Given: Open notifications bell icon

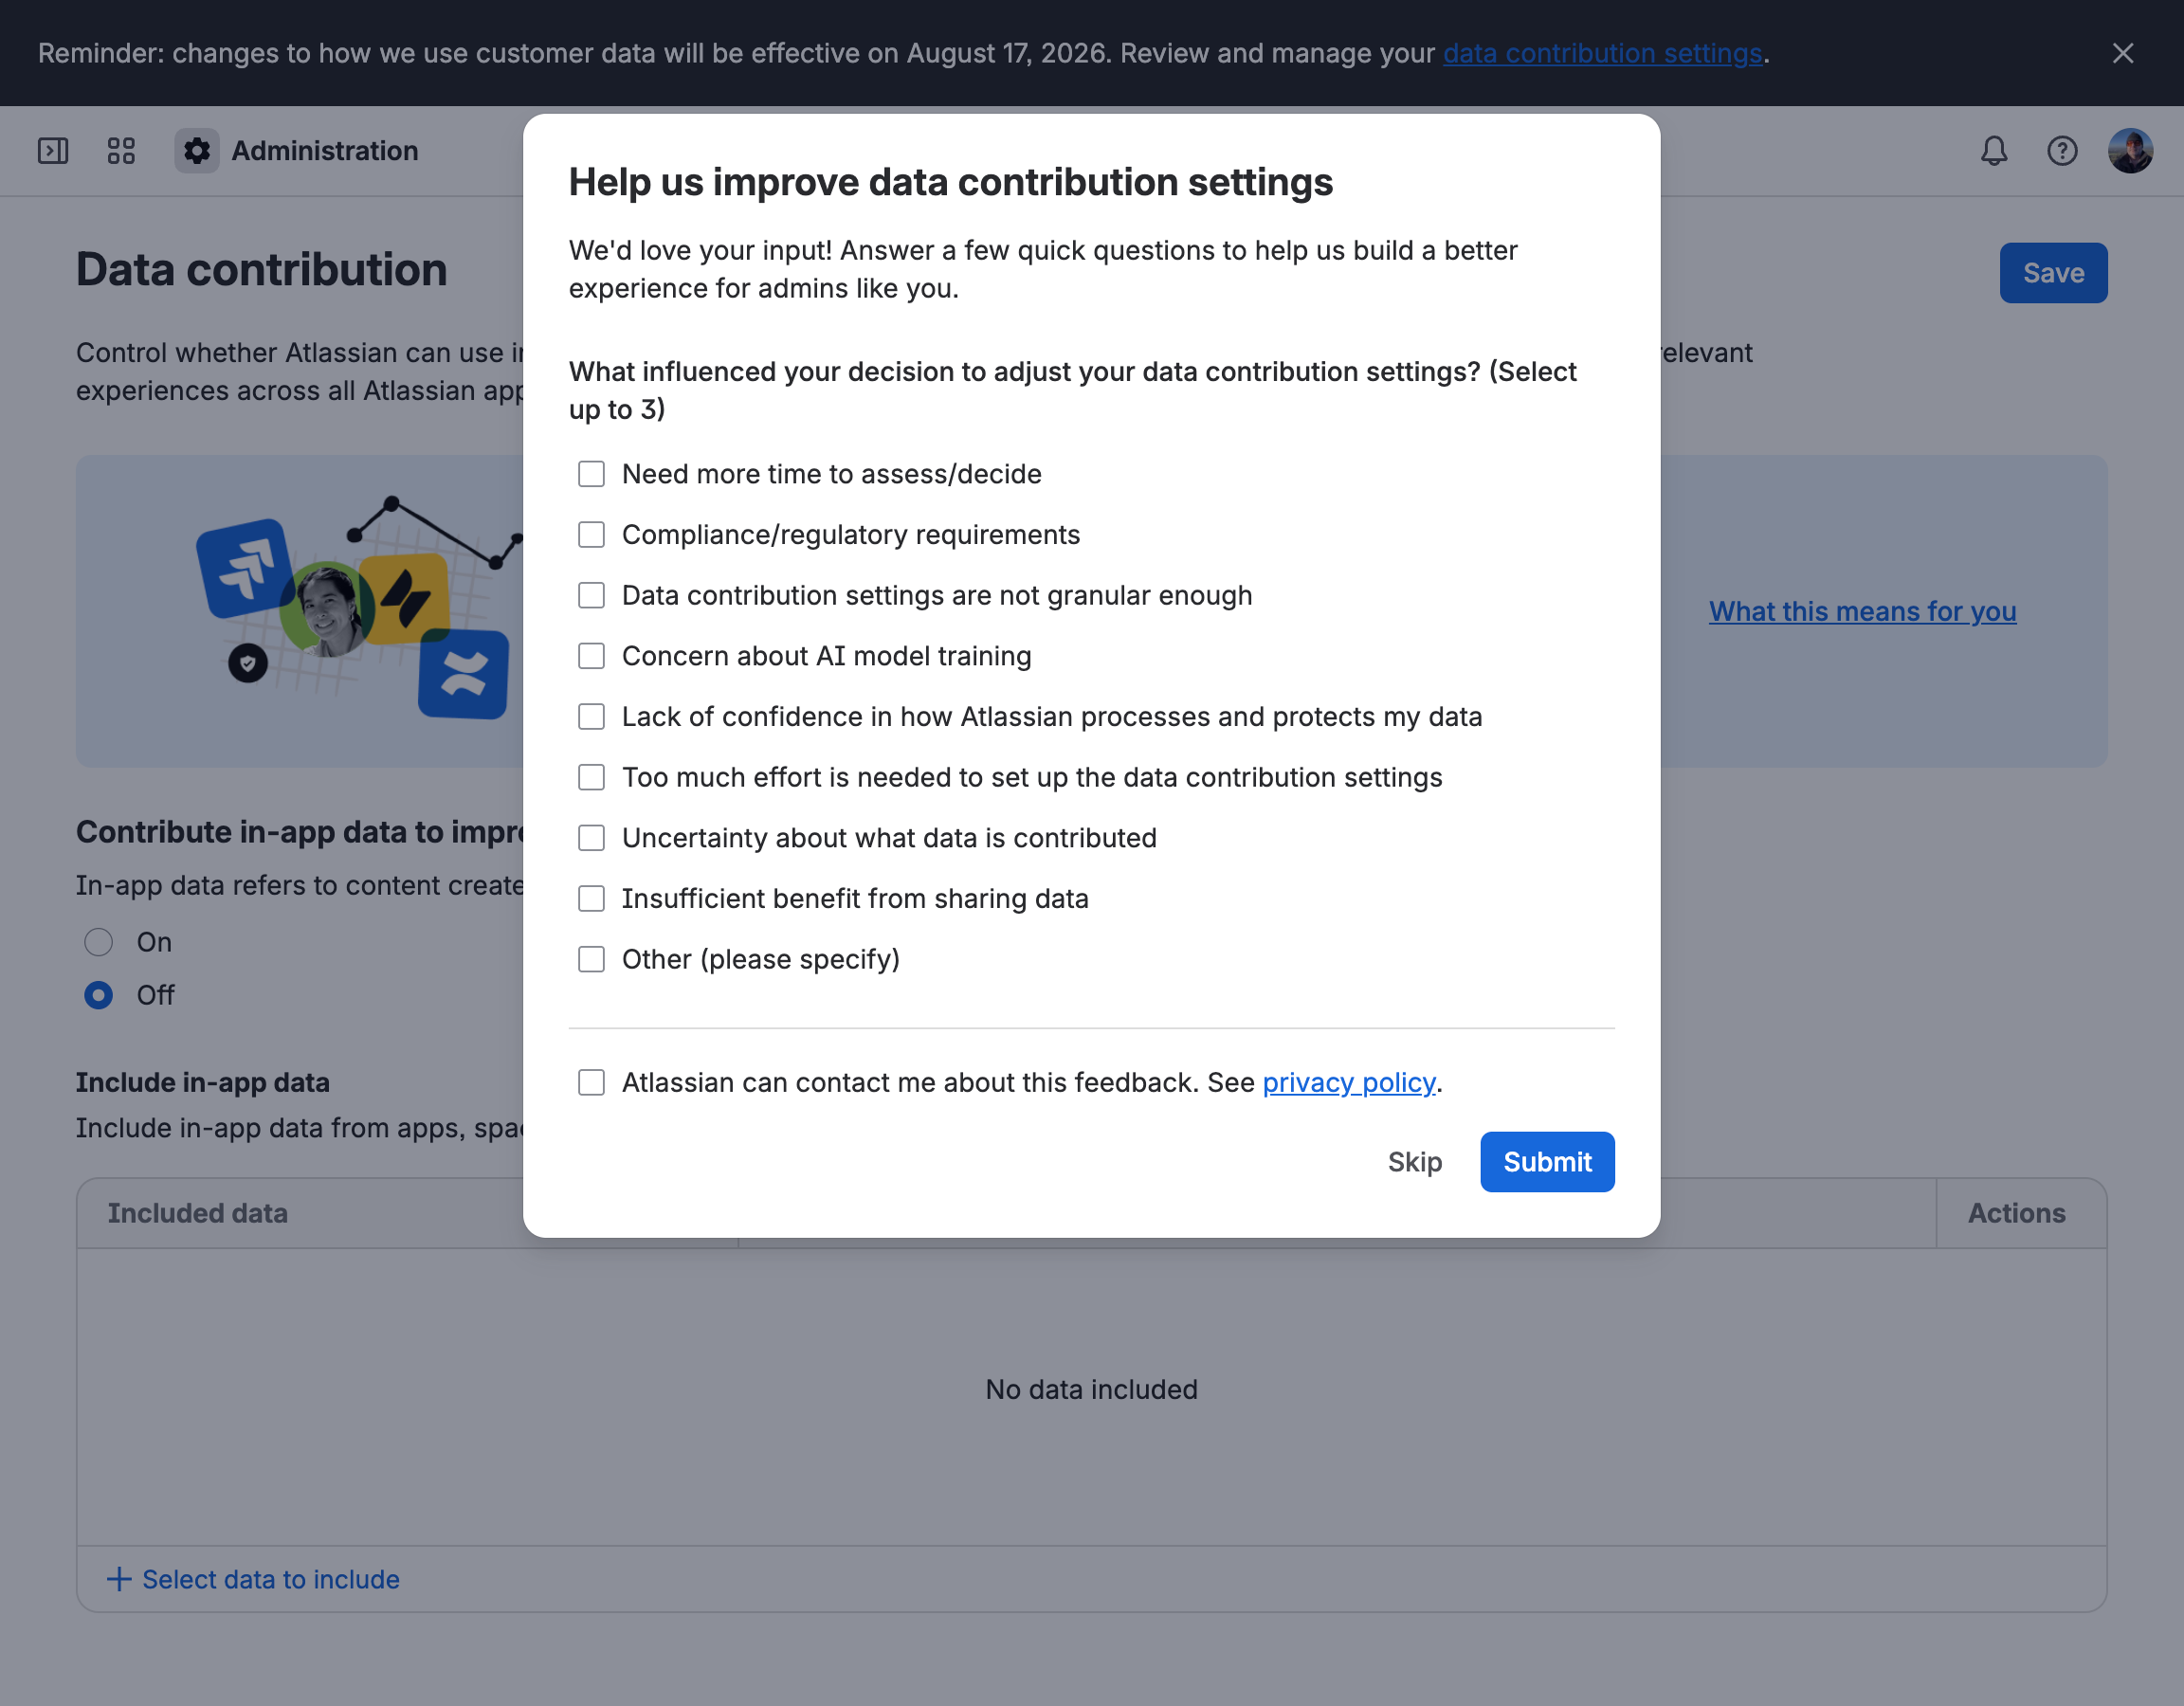Looking at the screenshot, I should click(1994, 151).
